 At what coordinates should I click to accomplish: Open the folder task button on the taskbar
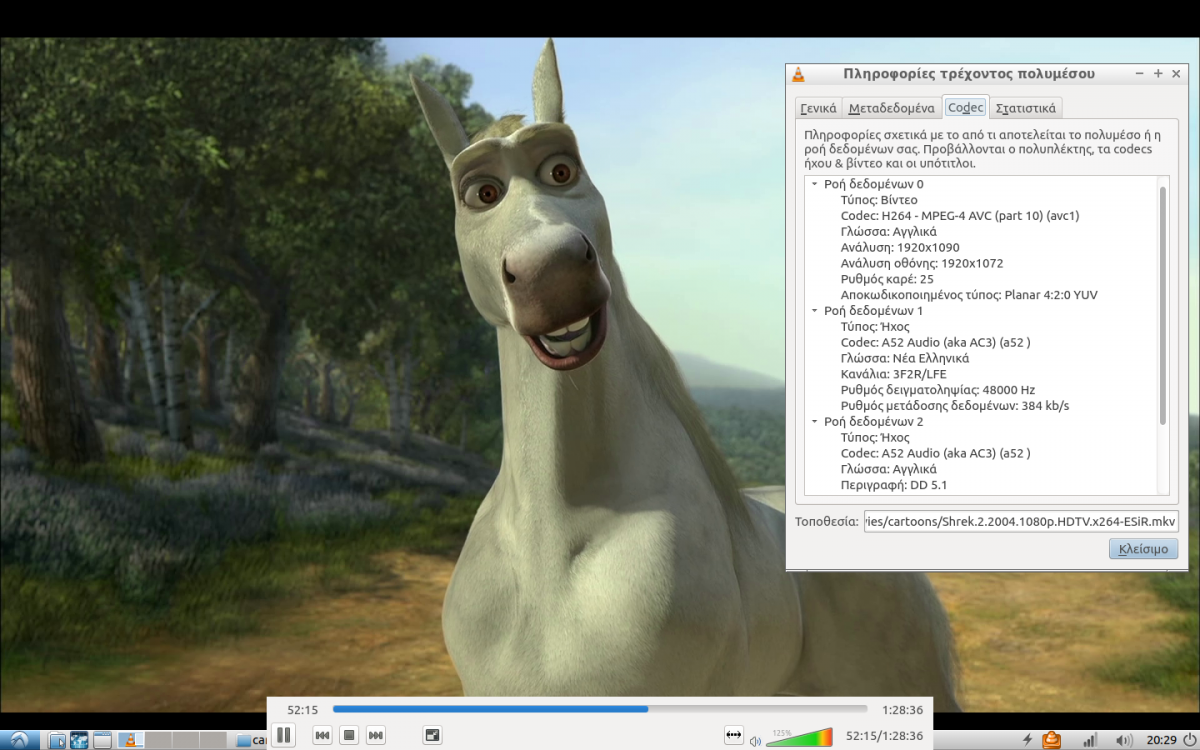coord(251,741)
